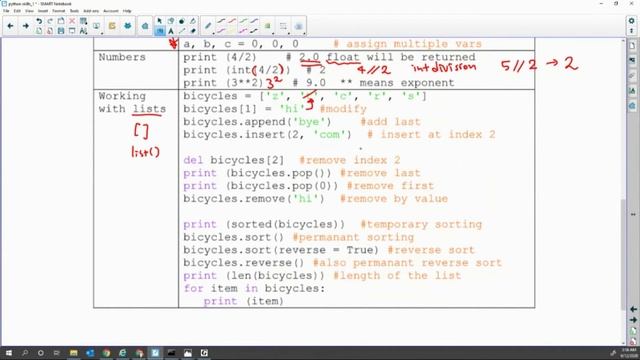Open toolbar settings gear icon
Screen dimensions: 640x360
(631, 20)
